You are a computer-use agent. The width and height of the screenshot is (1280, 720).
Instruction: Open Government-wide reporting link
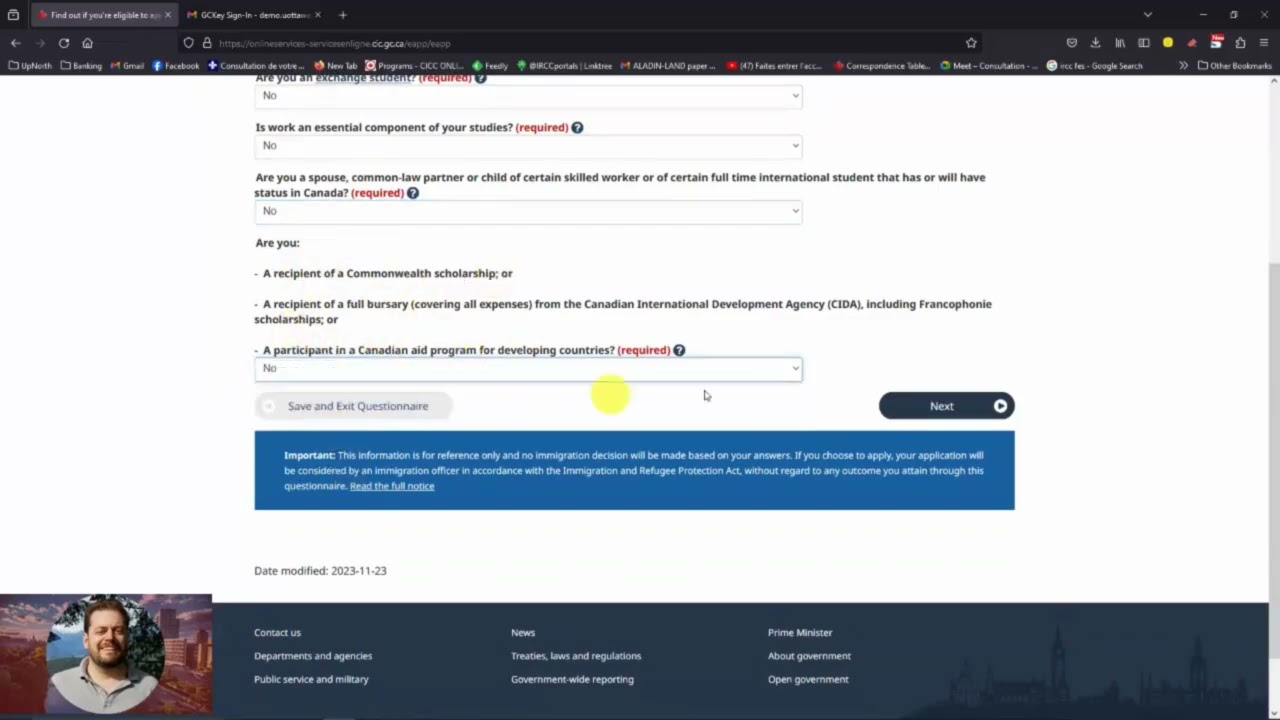(x=572, y=680)
